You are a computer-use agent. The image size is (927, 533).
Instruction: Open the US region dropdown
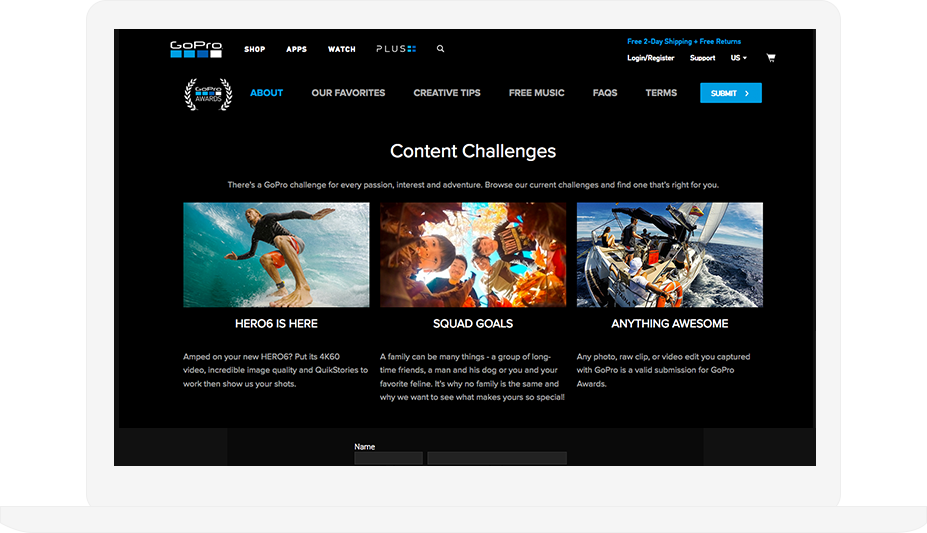[738, 58]
